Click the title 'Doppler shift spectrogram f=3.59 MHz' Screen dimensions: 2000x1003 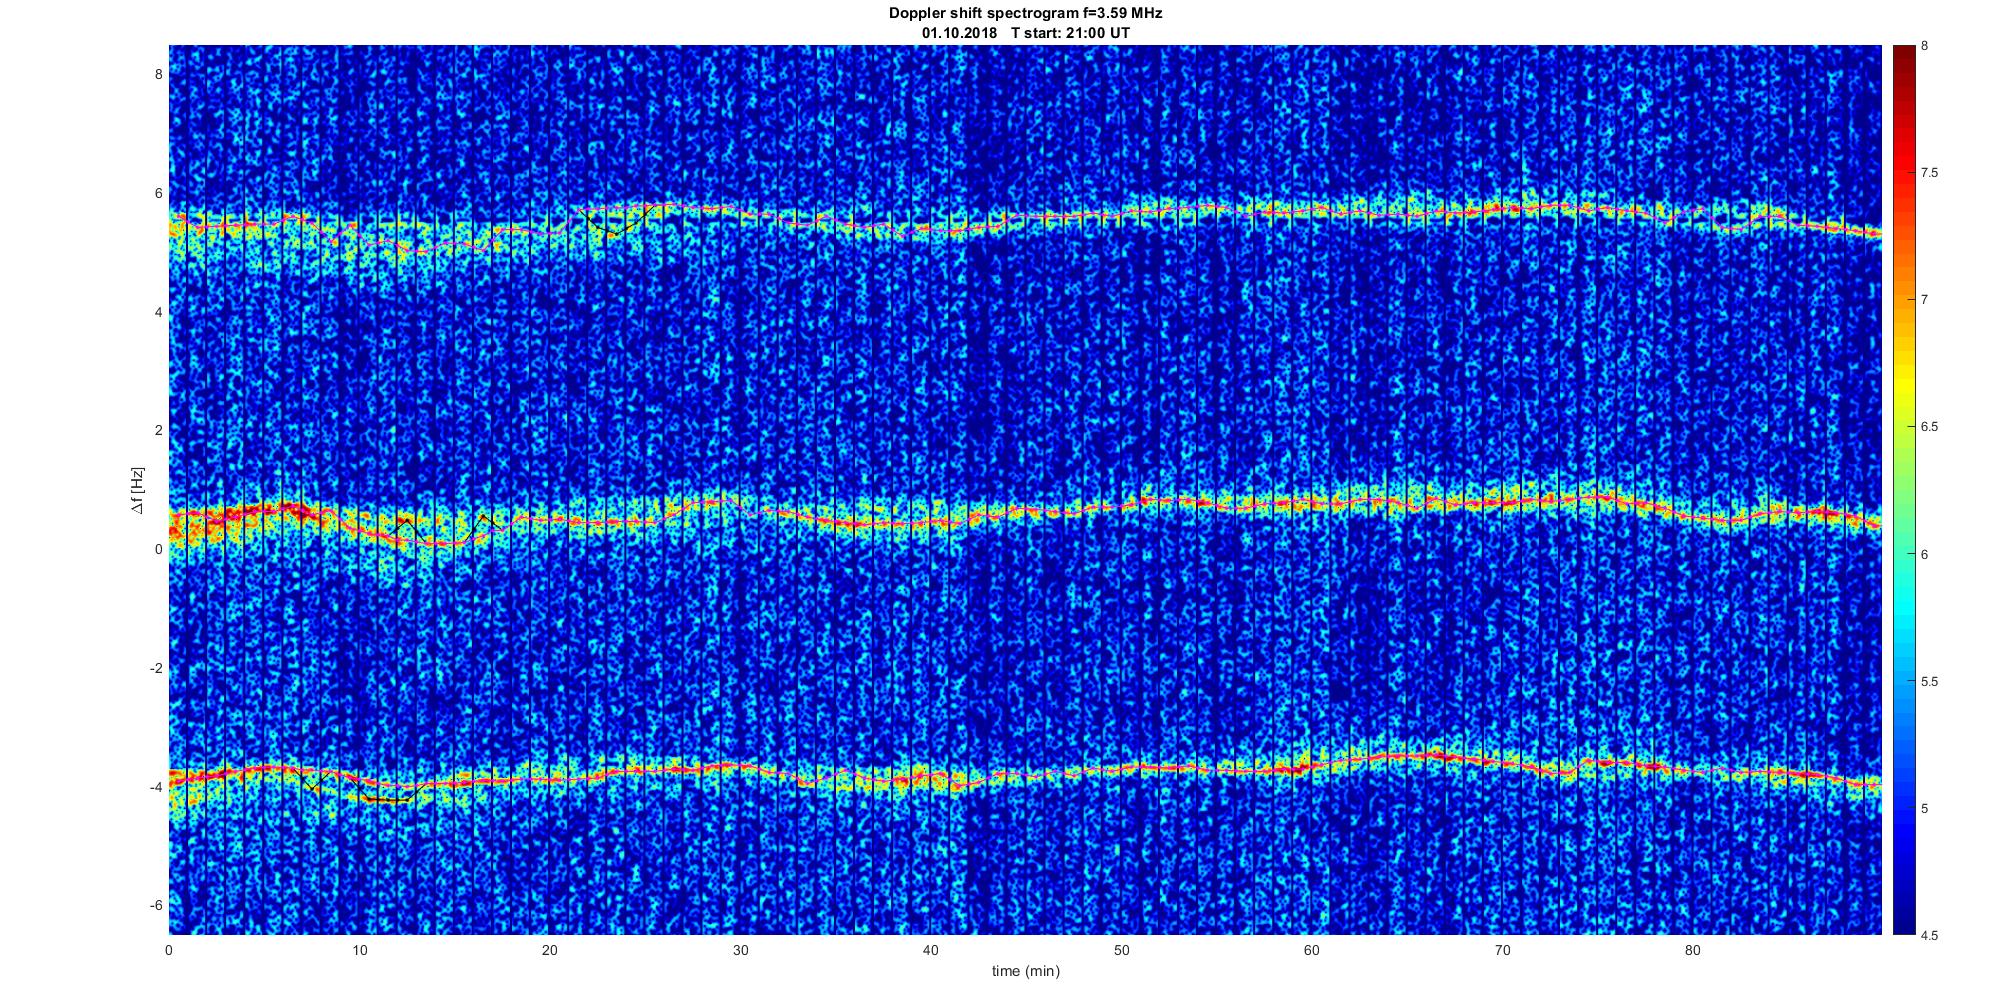[1025, 13]
